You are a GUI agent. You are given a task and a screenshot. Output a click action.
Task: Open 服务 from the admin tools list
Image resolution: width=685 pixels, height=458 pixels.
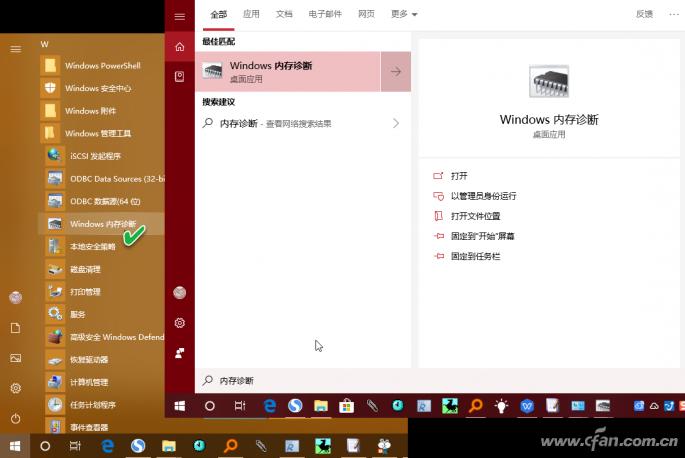click(101, 314)
